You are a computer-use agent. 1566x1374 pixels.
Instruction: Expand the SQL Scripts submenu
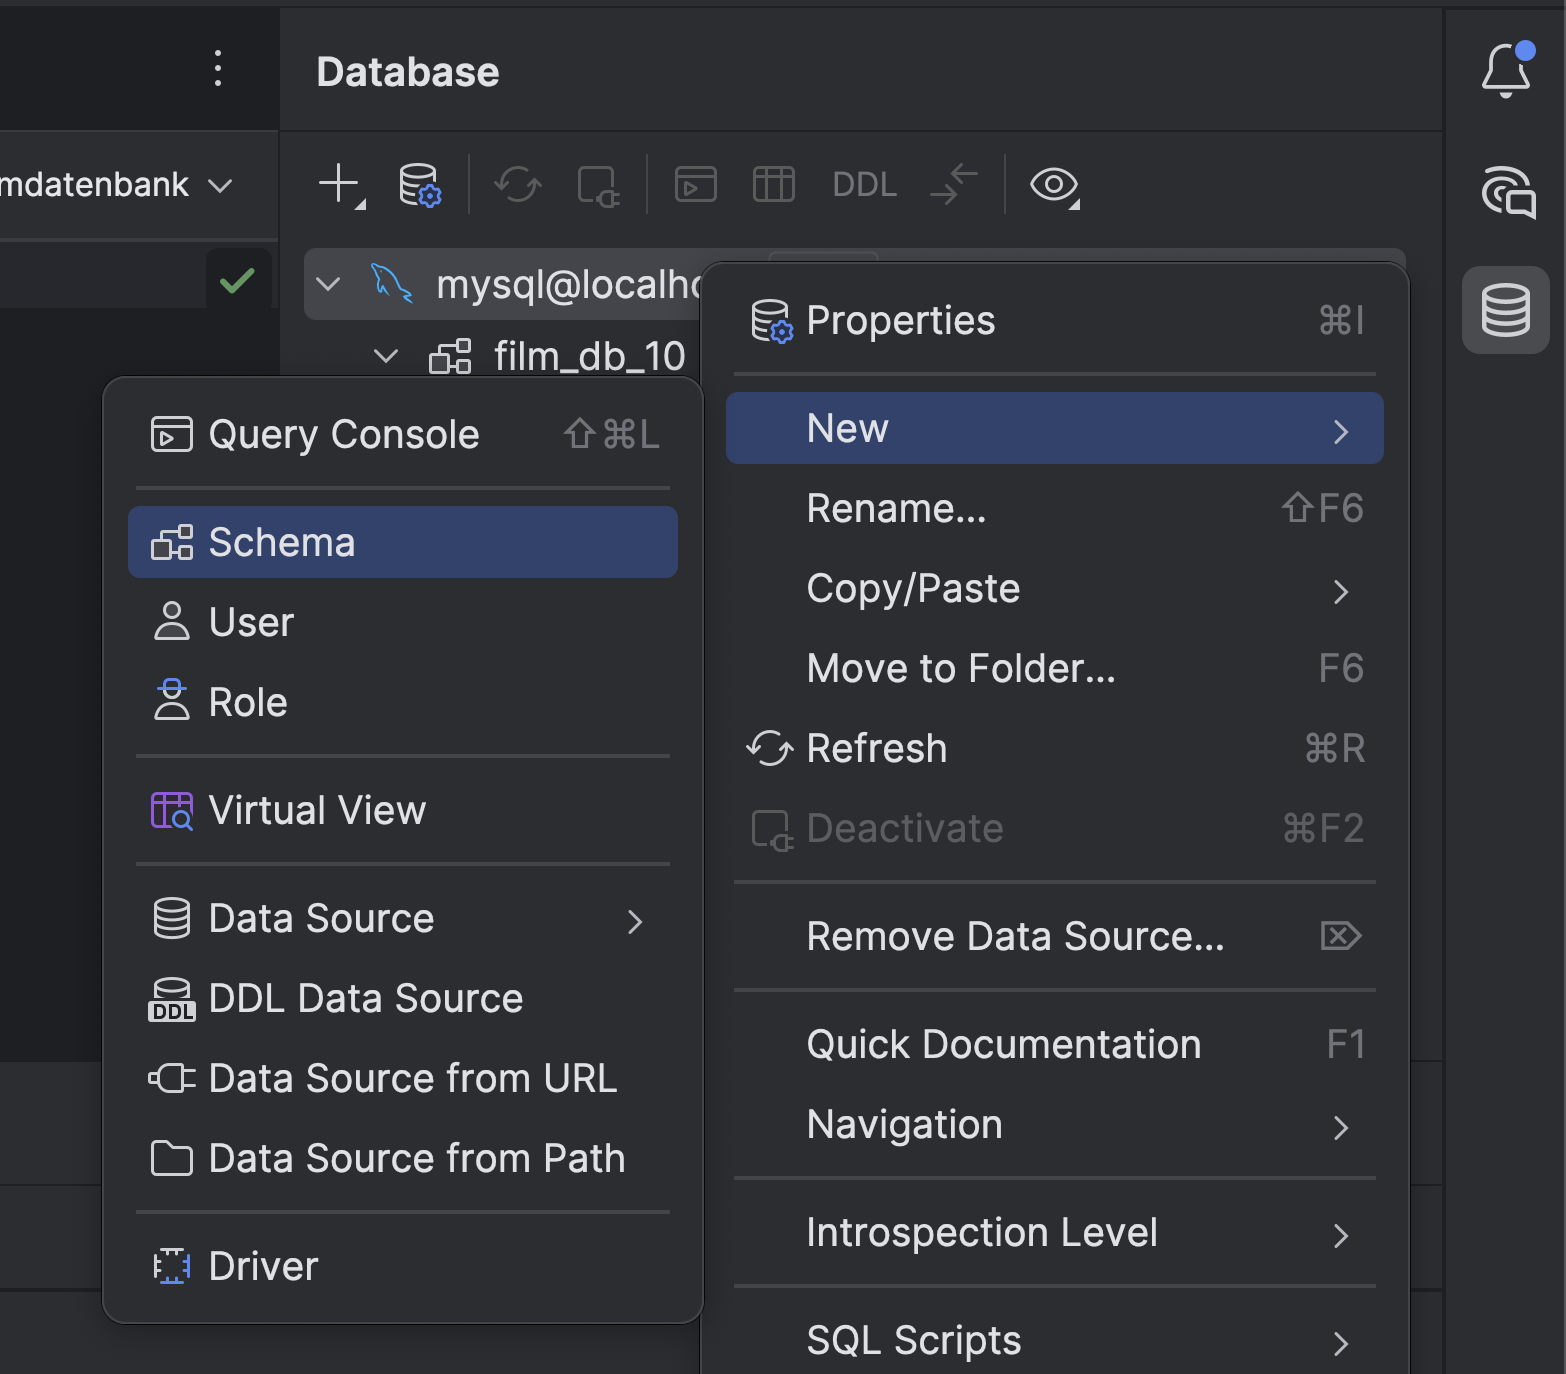point(1055,1340)
